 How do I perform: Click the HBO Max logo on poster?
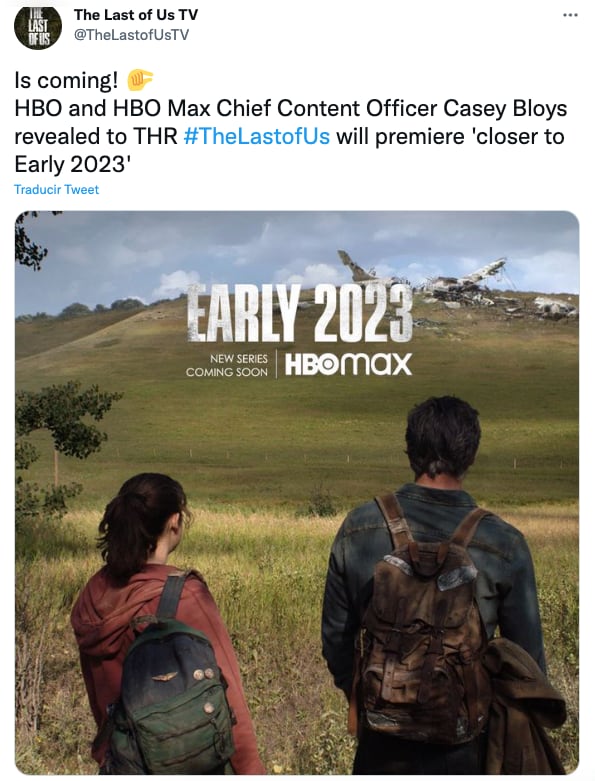coord(348,365)
